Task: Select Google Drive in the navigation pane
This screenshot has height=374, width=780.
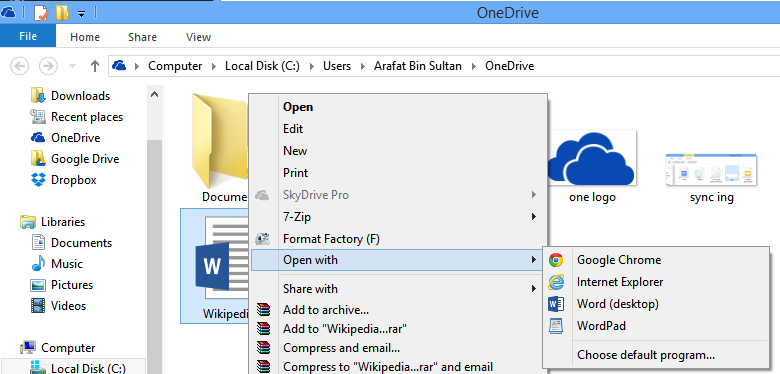Action: [x=75, y=159]
